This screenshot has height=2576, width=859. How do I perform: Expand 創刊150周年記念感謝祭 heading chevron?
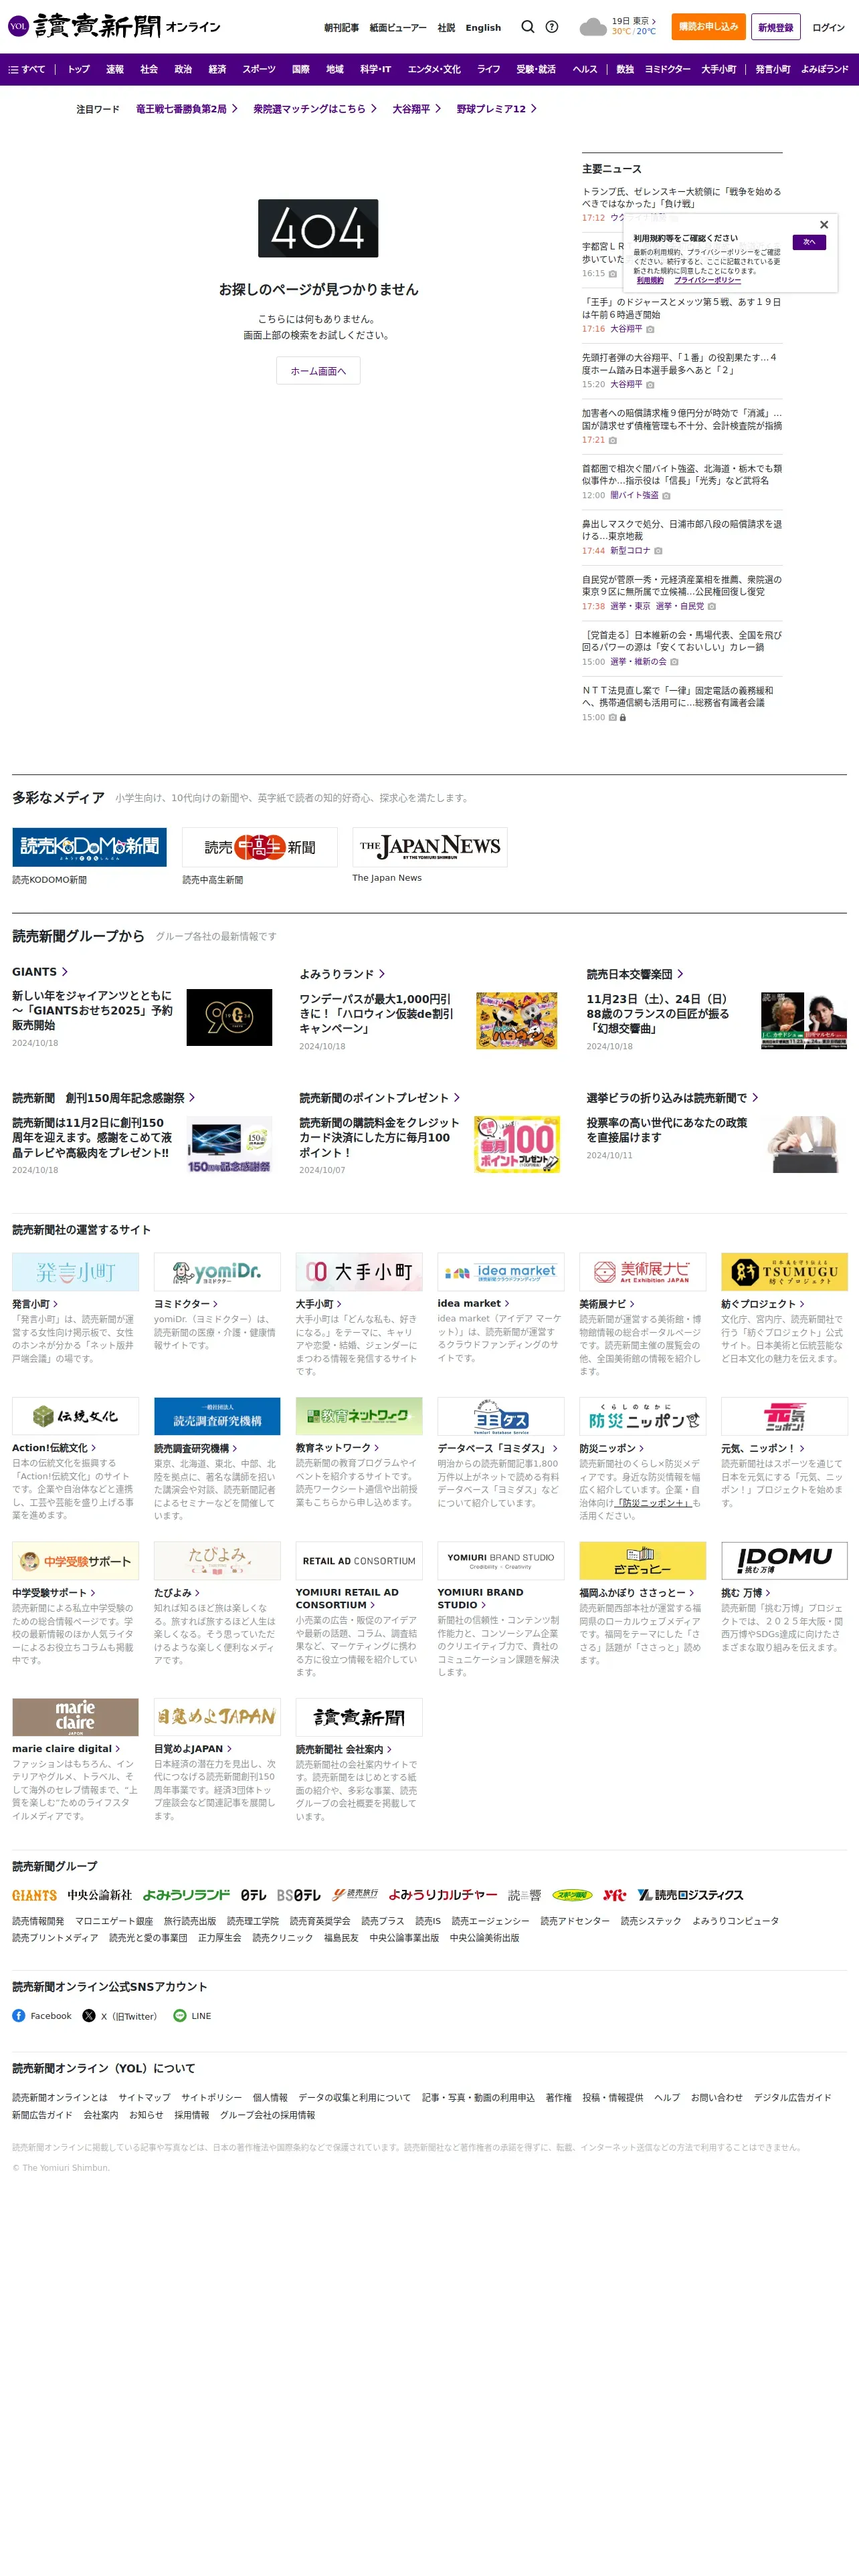tap(192, 1097)
